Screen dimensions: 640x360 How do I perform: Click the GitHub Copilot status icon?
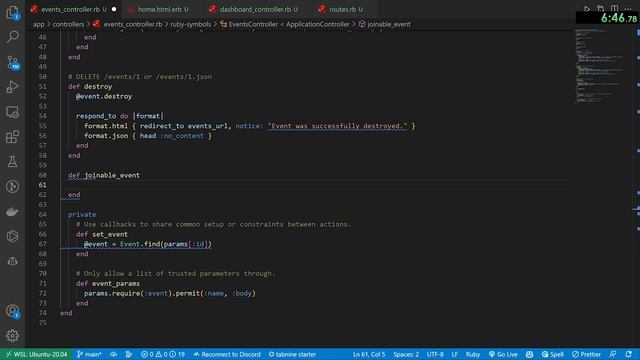(x=529, y=354)
